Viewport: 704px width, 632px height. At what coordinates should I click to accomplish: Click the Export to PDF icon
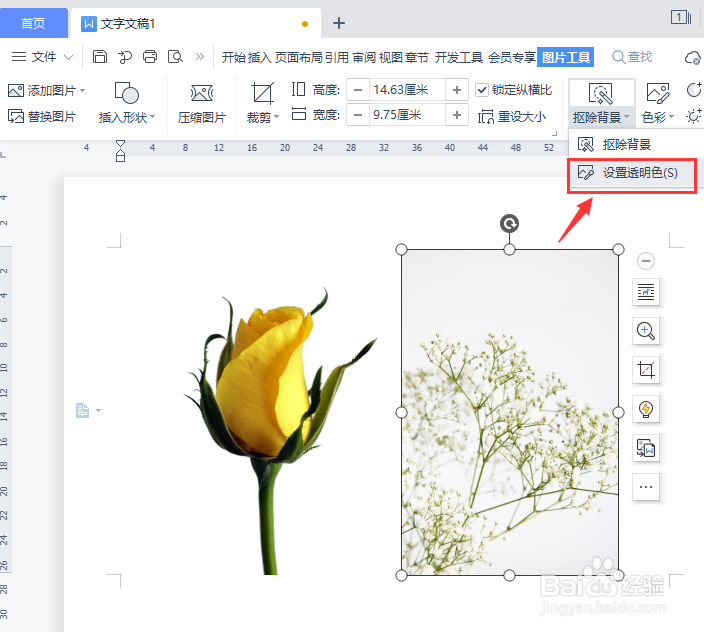coord(125,57)
